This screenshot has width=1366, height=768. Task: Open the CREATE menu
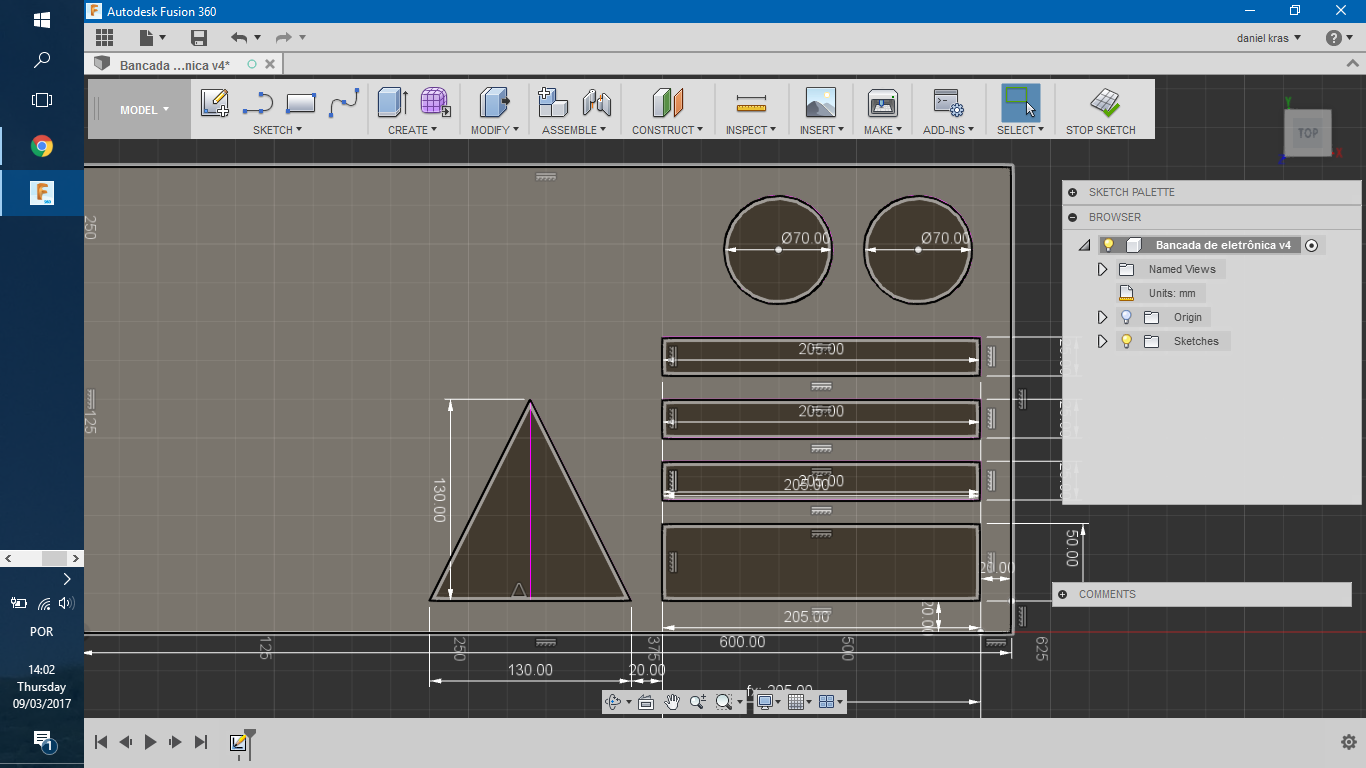point(412,130)
